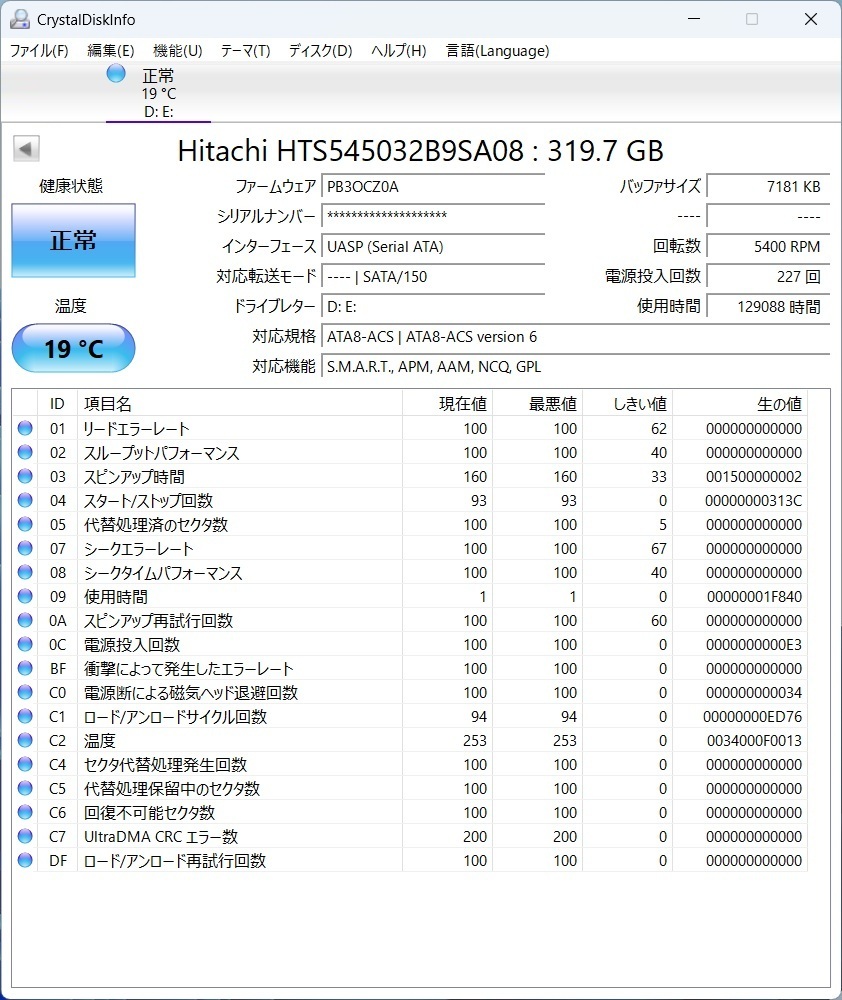
Task: Click the blue status dot beside リードエラーレート
Action: coord(25,428)
